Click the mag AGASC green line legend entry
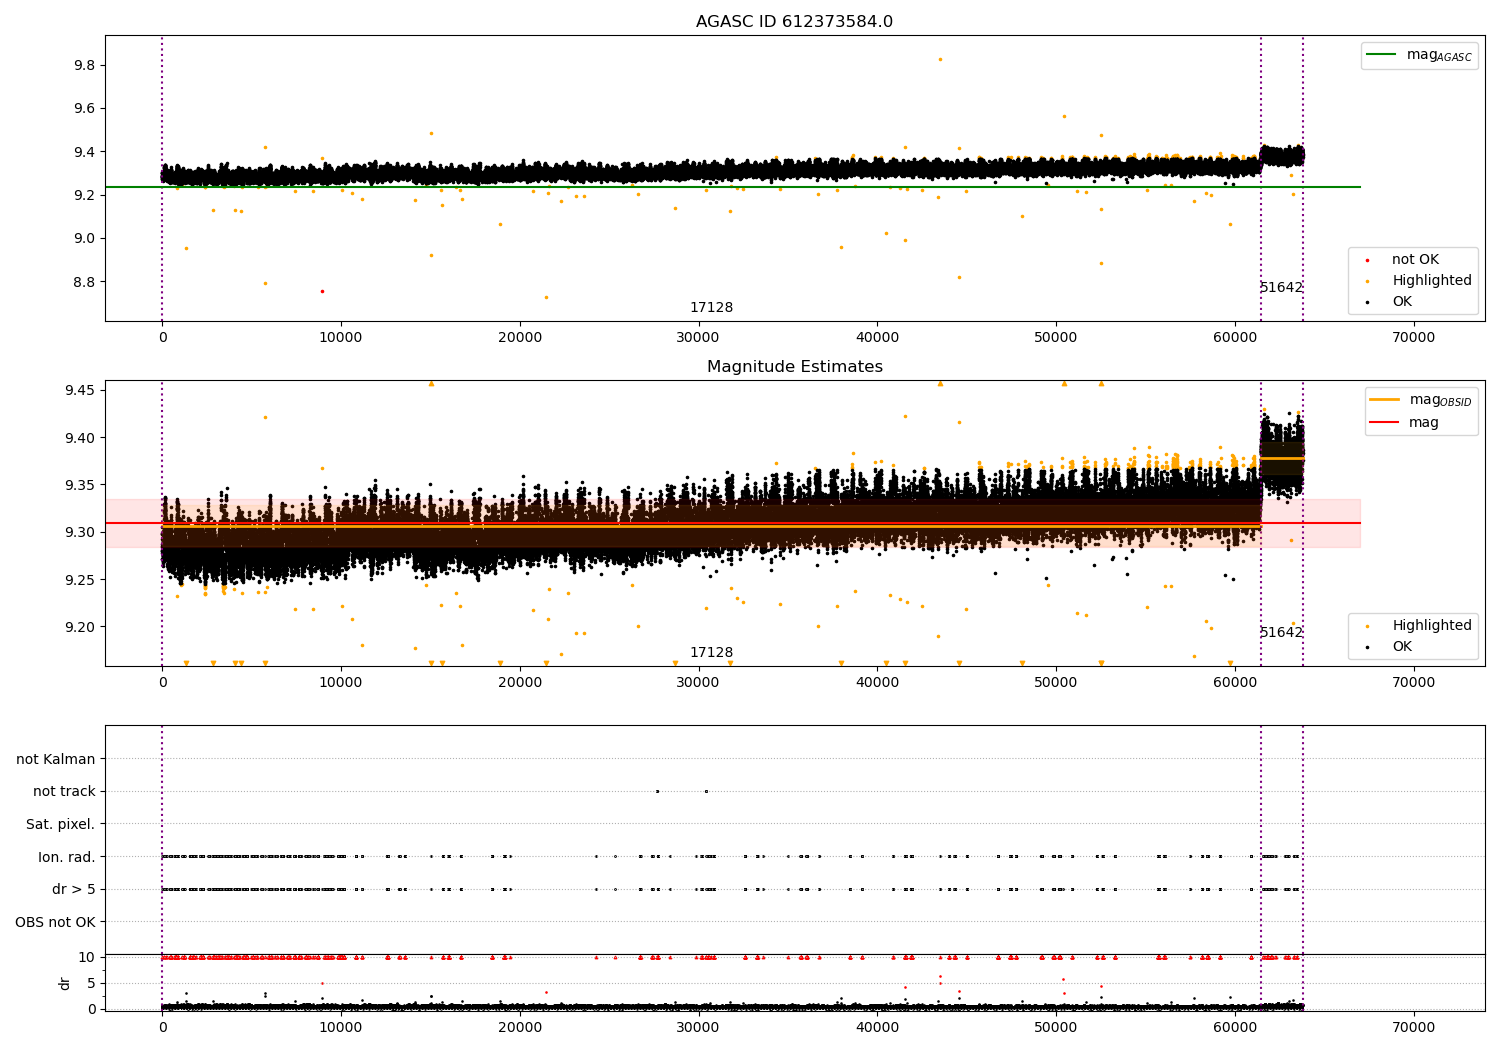Screen dimensions: 1500x1050 click(1419, 55)
